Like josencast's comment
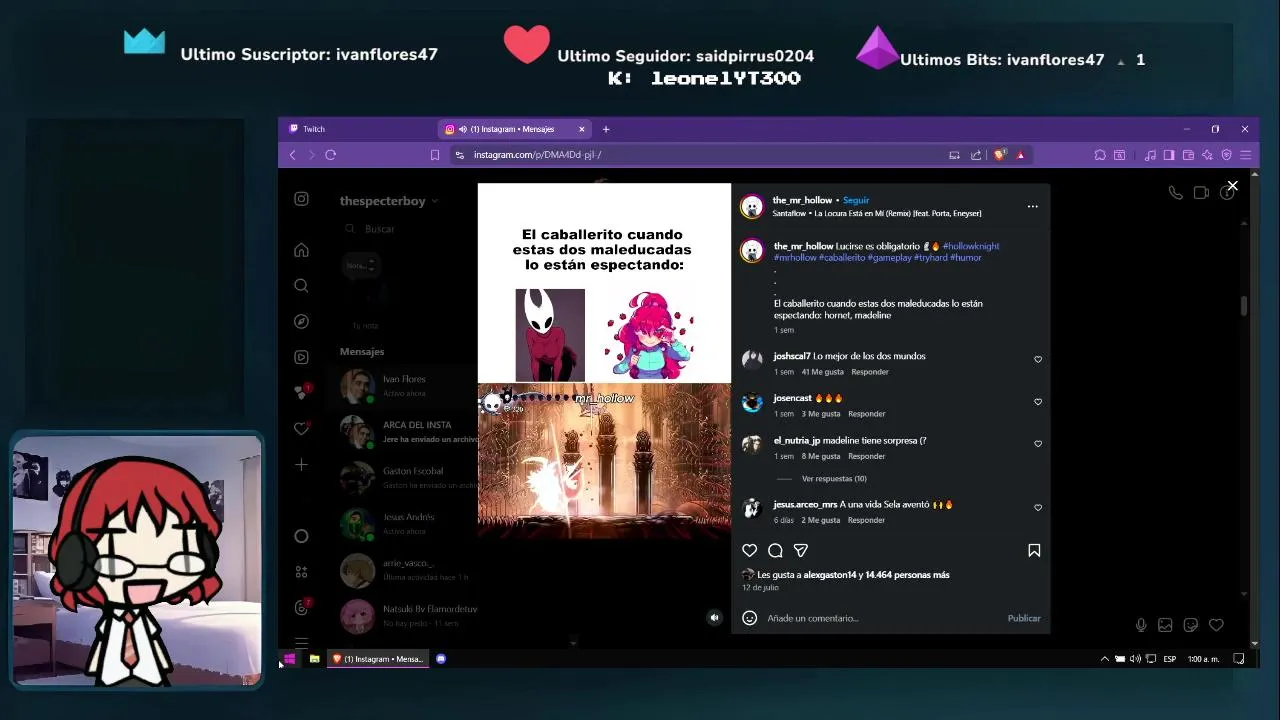Screen dimensions: 1280x720 tap(1038, 401)
